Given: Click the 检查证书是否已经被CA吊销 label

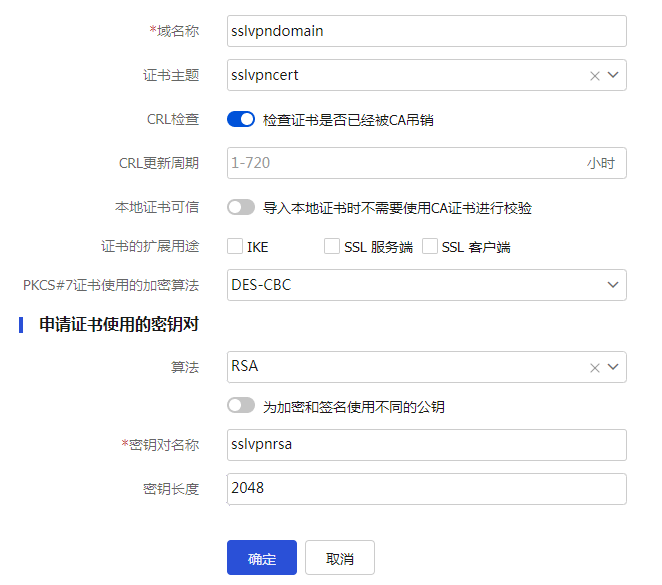Looking at the screenshot, I should (x=348, y=120).
